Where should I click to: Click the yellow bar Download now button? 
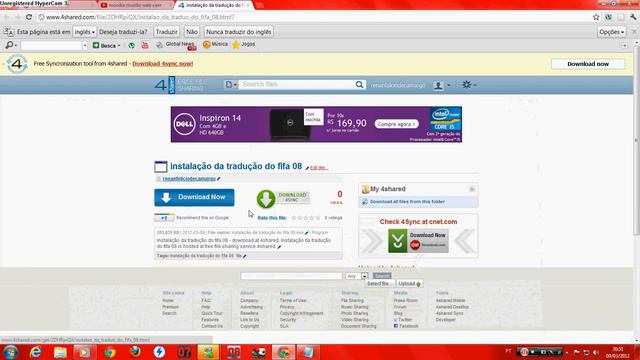pyautogui.click(x=588, y=64)
